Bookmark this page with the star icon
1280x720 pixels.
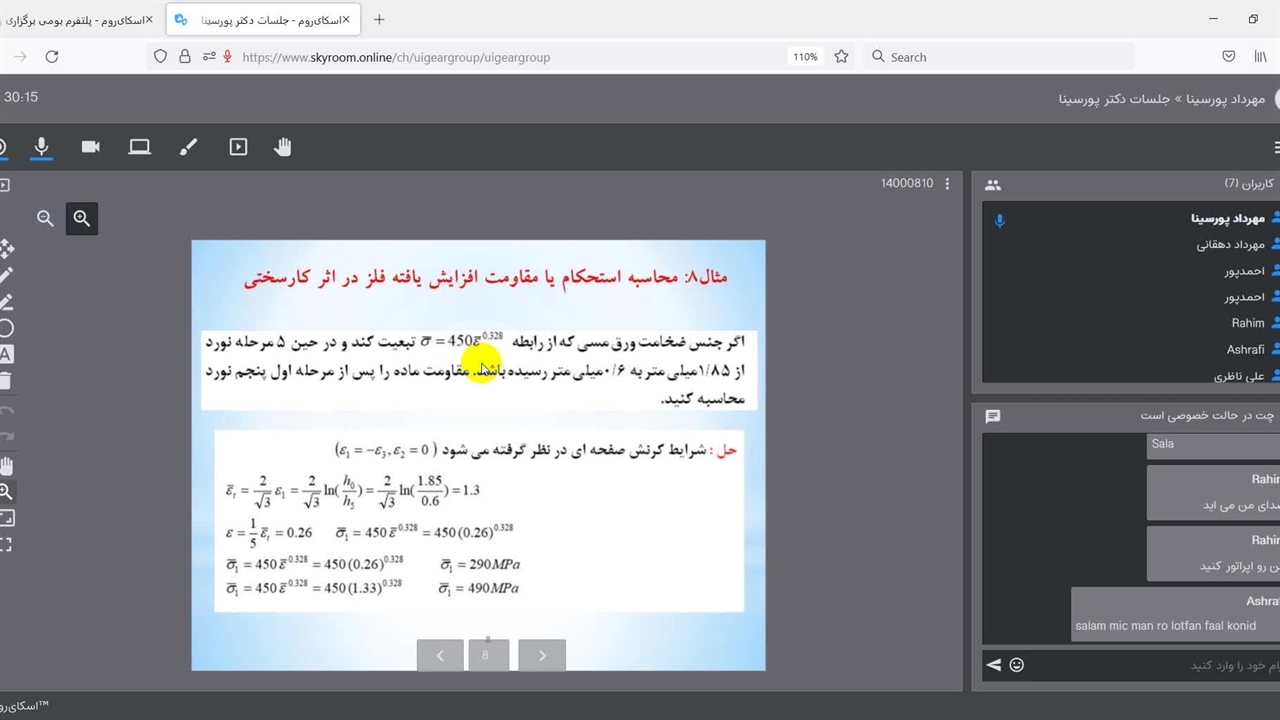[x=841, y=57]
